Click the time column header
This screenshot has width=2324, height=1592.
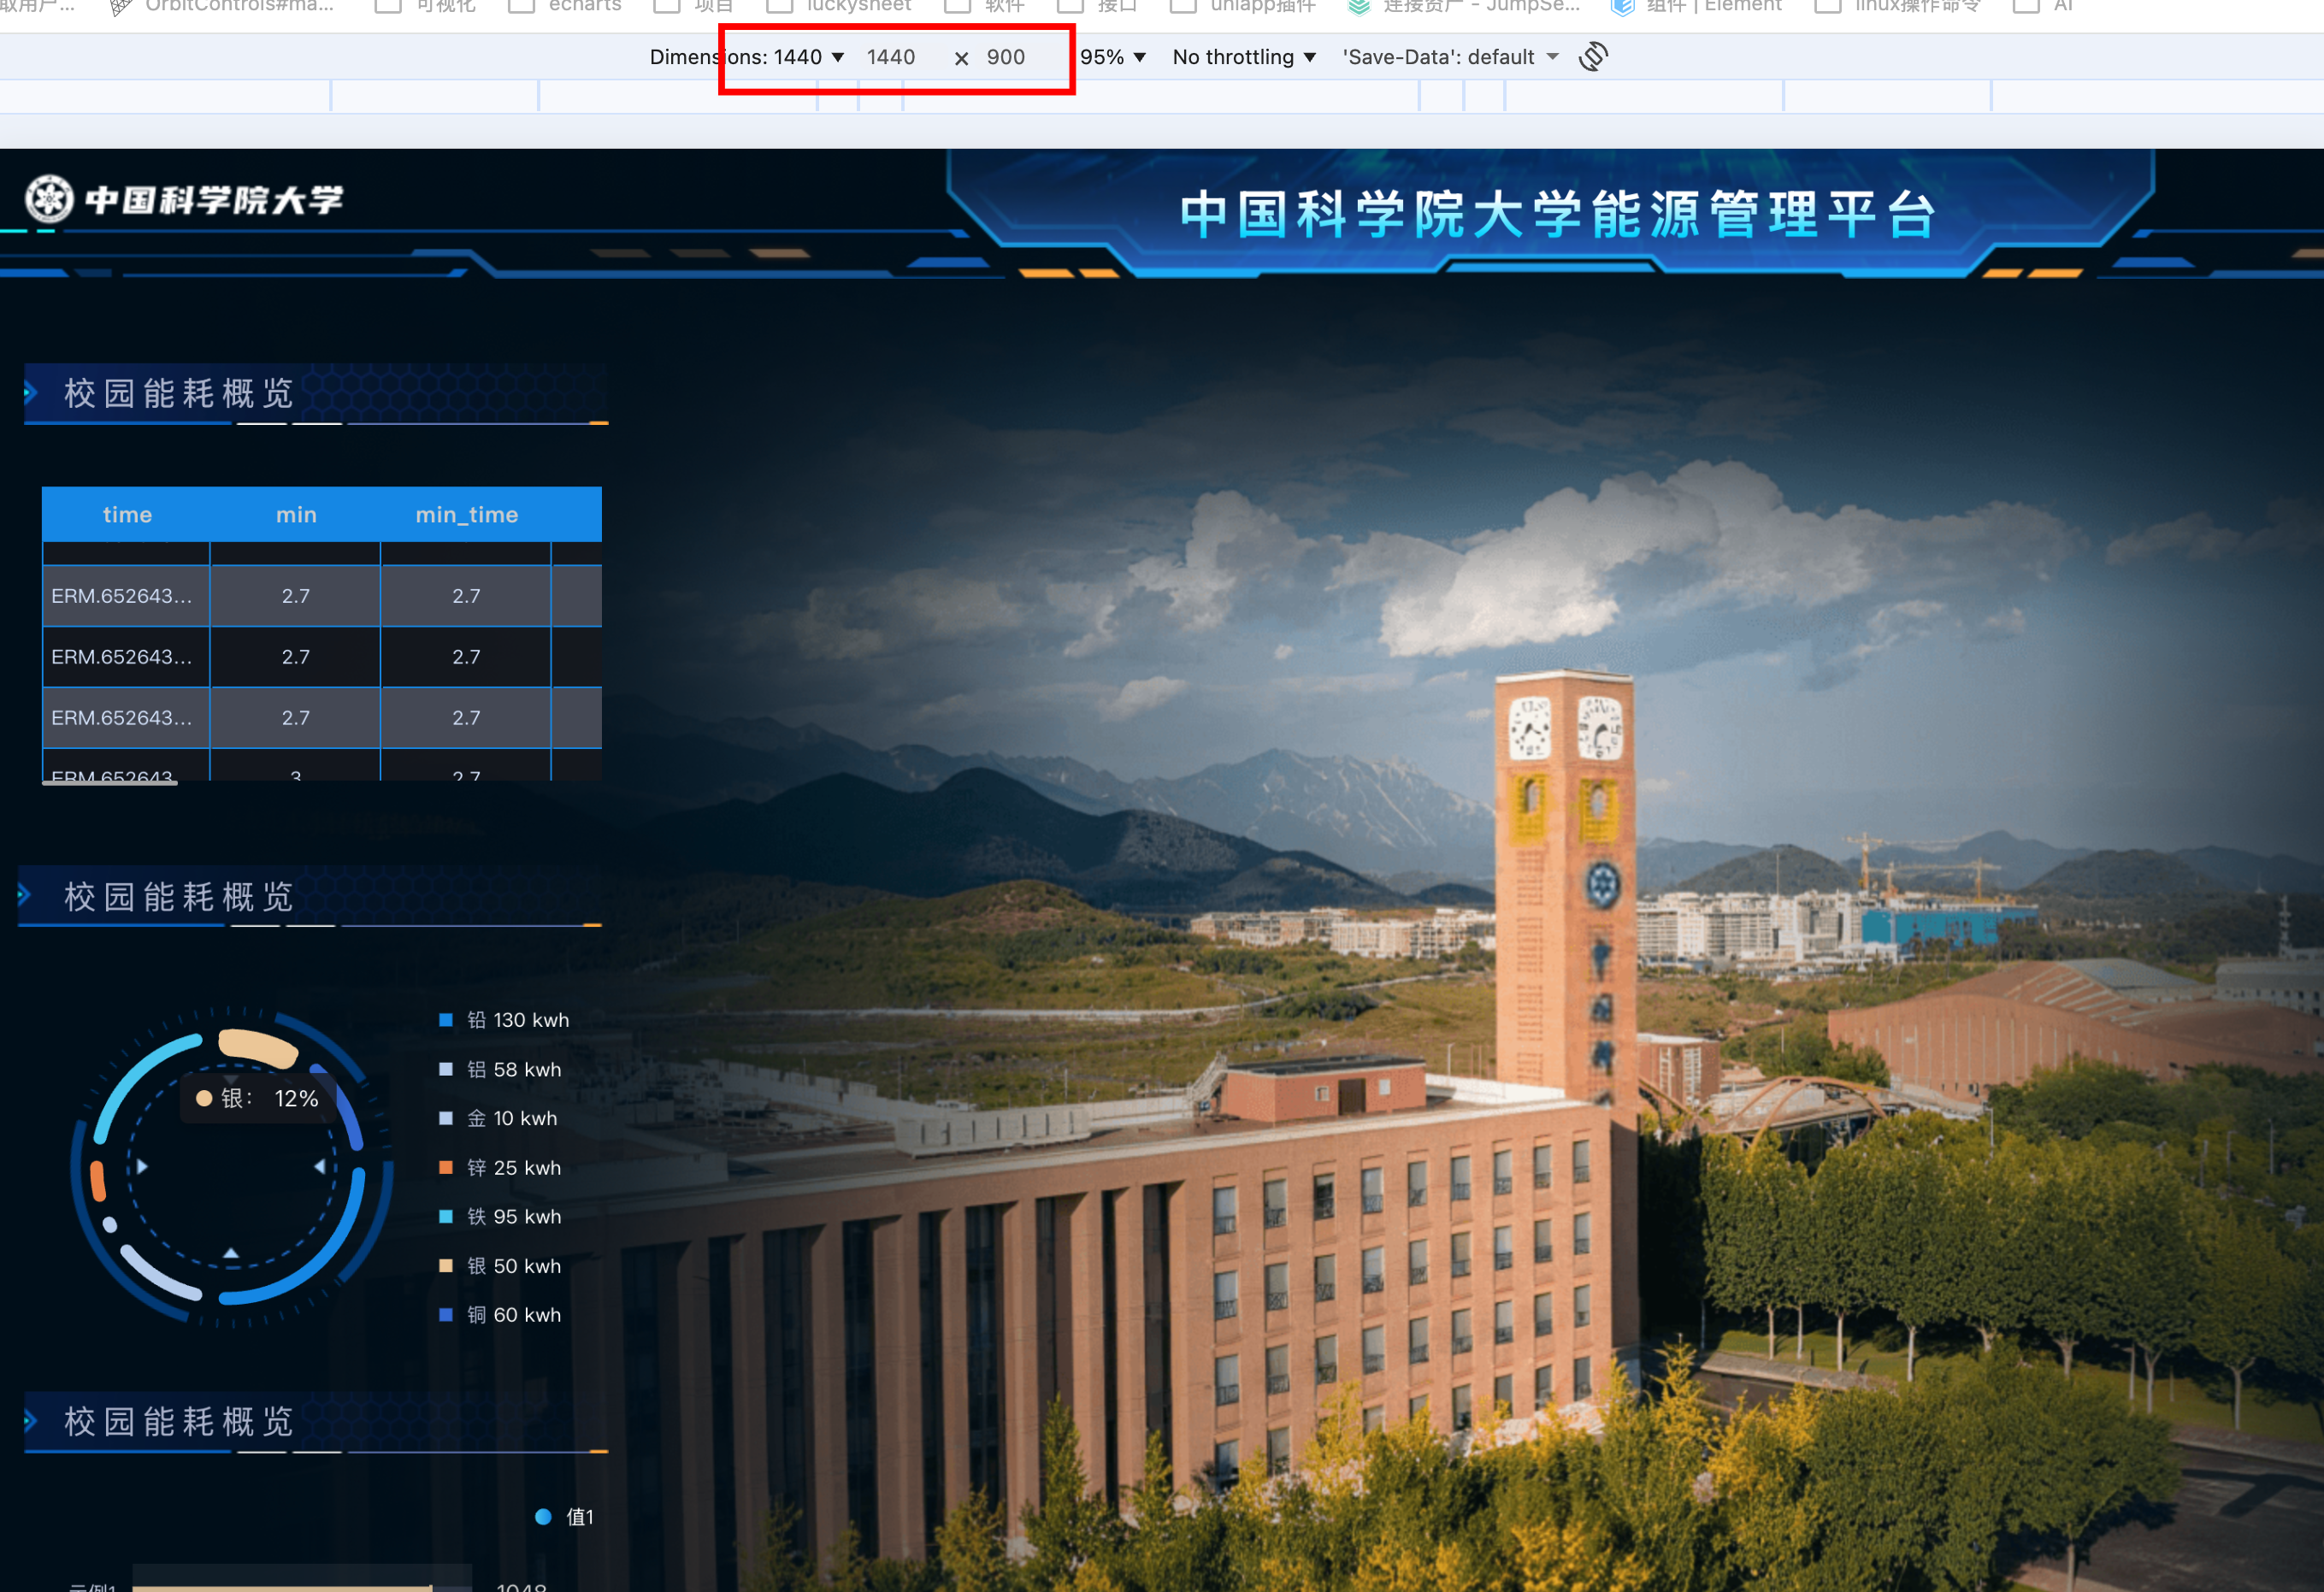point(127,514)
